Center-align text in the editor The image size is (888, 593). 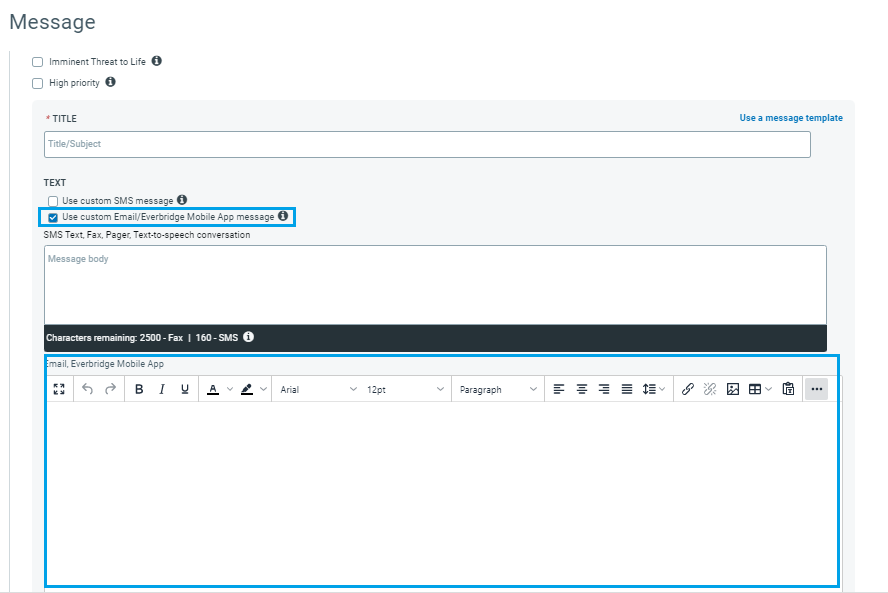[x=581, y=389]
